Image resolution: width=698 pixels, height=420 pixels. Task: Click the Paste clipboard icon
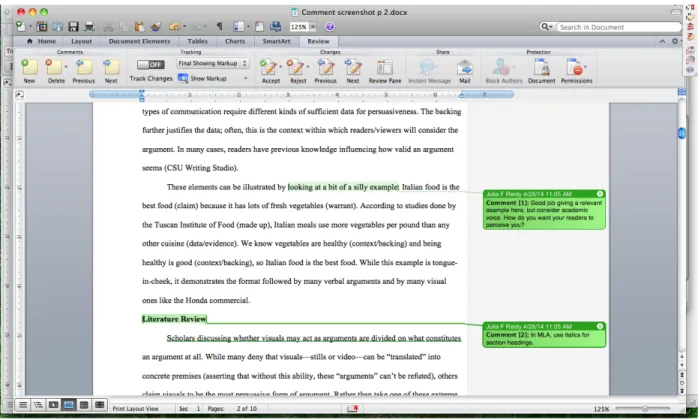(x=139, y=27)
